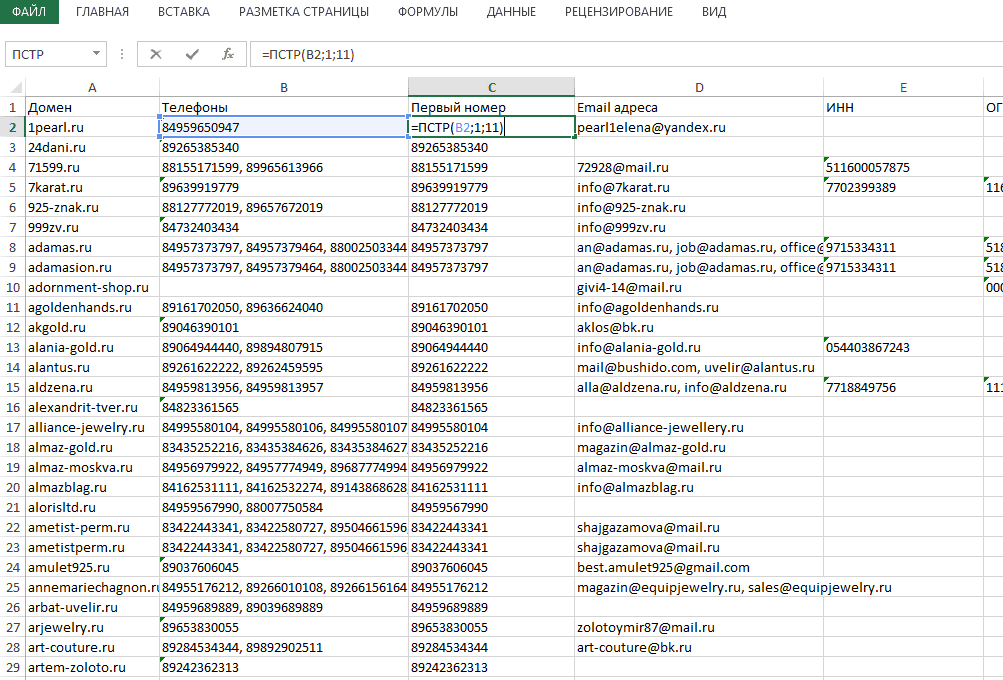Select email cell pearl1elena@yandex.ru
The width and height of the screenshot is (1003, 680).
699,127
